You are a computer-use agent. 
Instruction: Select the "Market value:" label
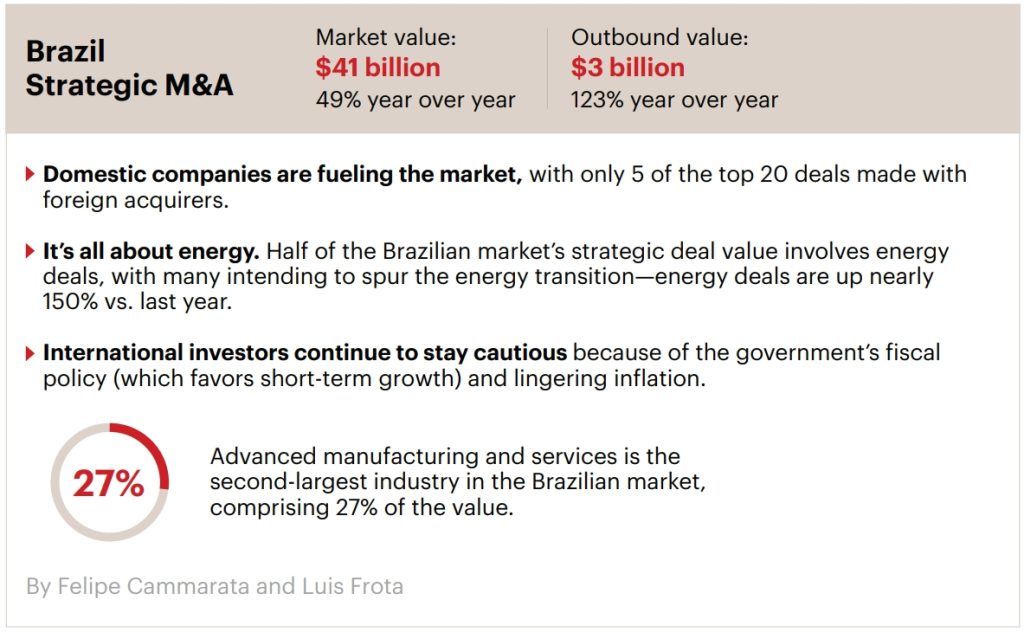tap(385, 38)
